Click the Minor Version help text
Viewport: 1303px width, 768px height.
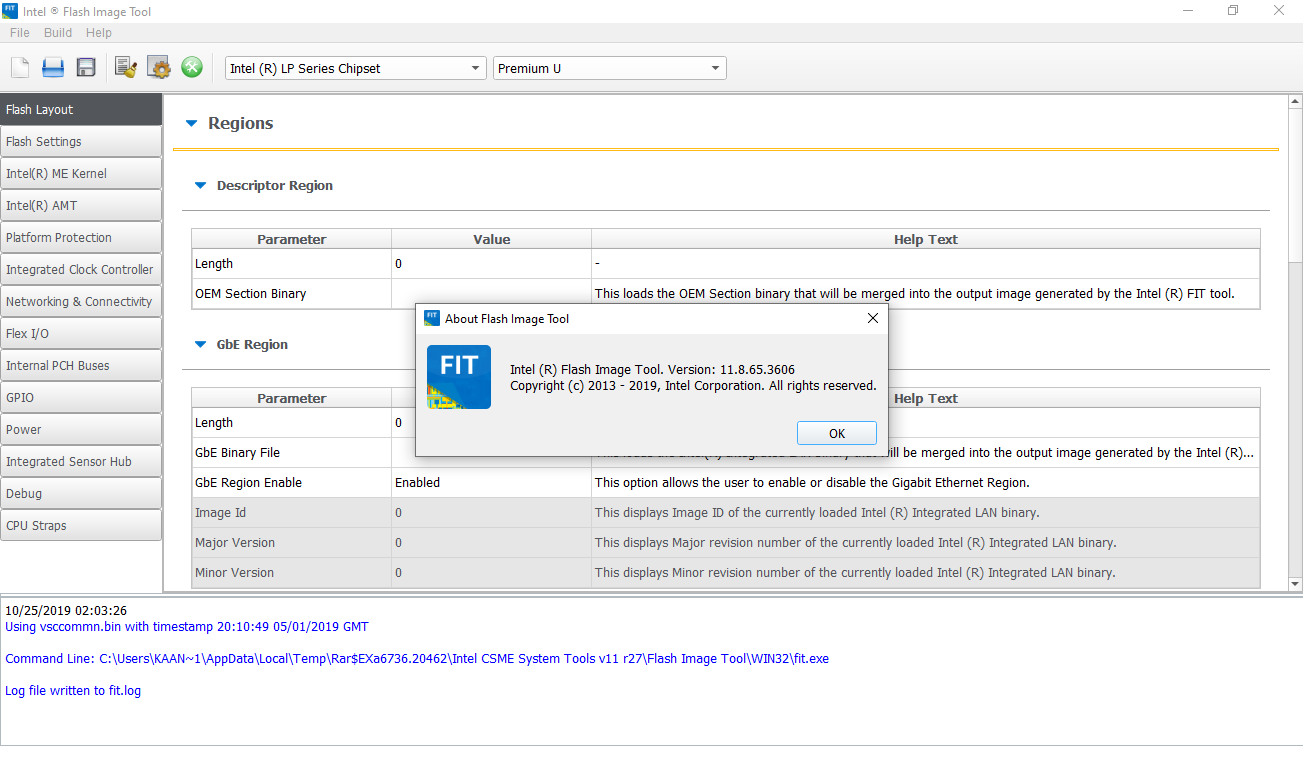[x=855, y=573]
